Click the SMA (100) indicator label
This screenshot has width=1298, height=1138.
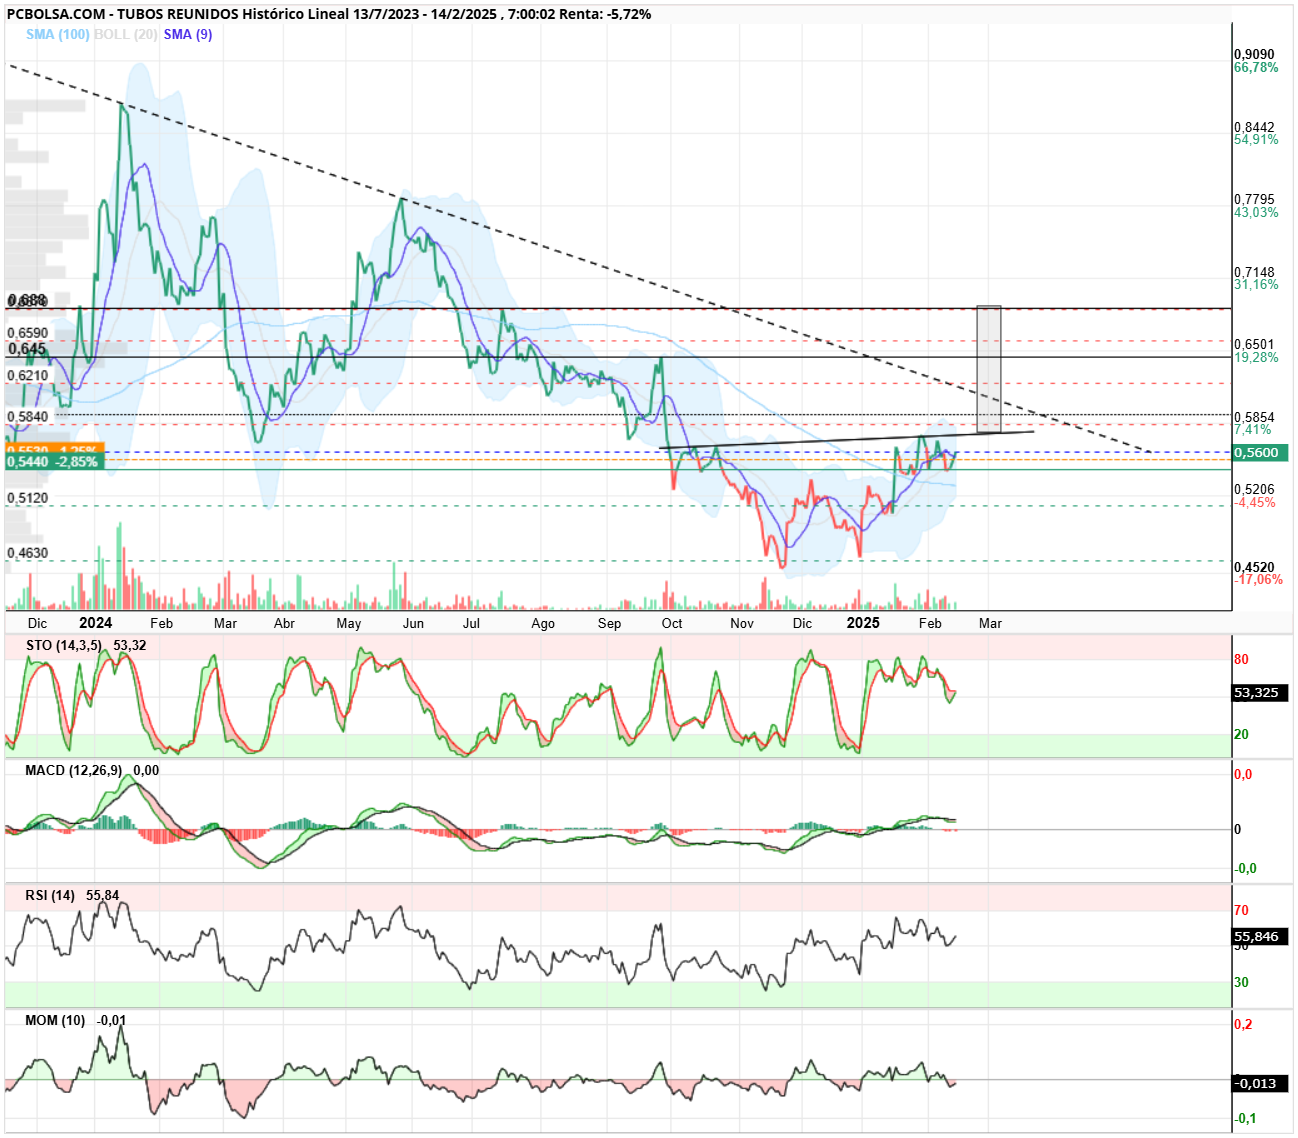(57, 34)
